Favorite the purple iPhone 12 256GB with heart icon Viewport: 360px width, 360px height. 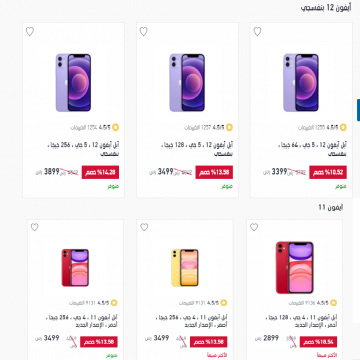[30, 32]
